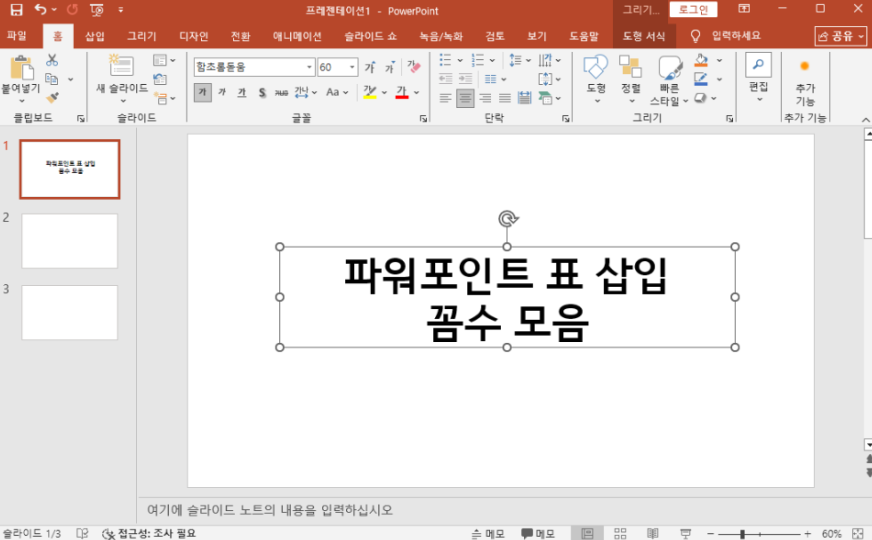The image size is (872, 540).
Task: Click the zoom slider handle
Action: click(742, 534)
